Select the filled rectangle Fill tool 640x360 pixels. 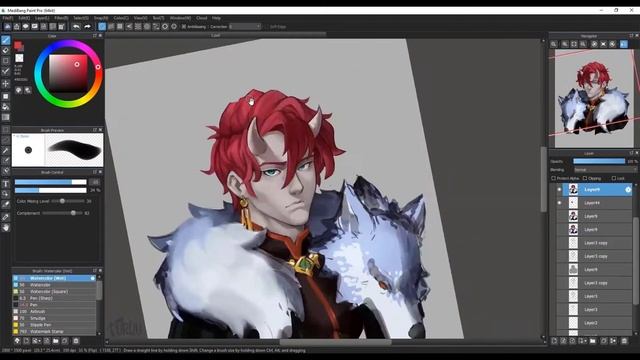click(x=6, y=96)
